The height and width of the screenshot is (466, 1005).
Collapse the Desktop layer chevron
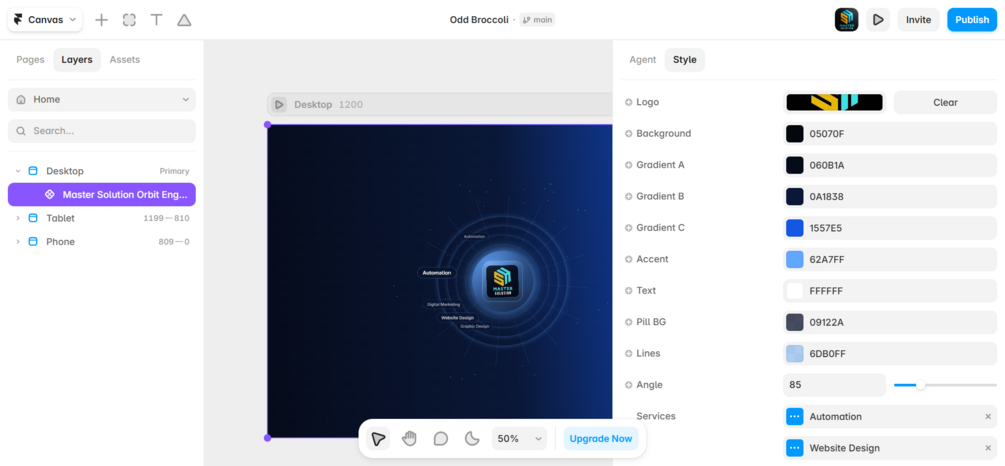click(x=18, y=171)
